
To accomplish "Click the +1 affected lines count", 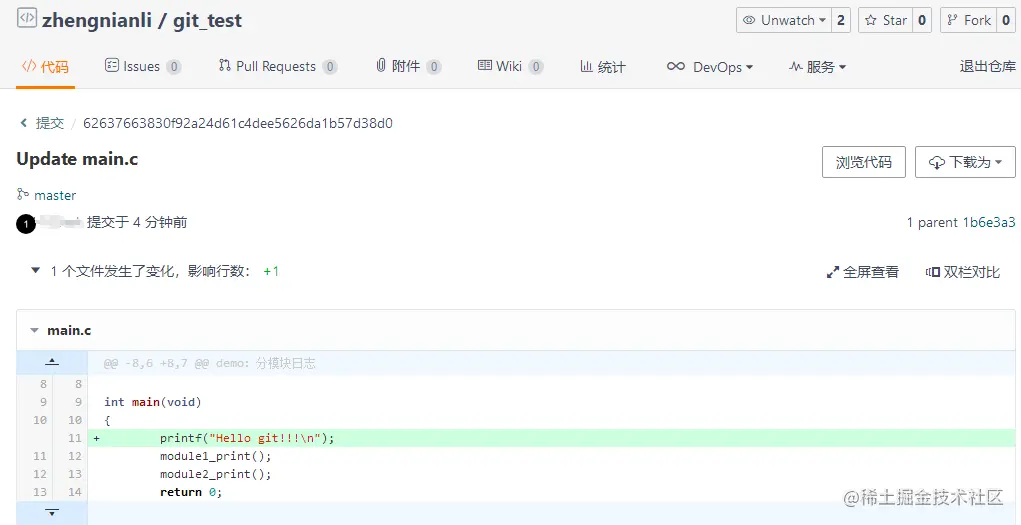I will (271, 272).
